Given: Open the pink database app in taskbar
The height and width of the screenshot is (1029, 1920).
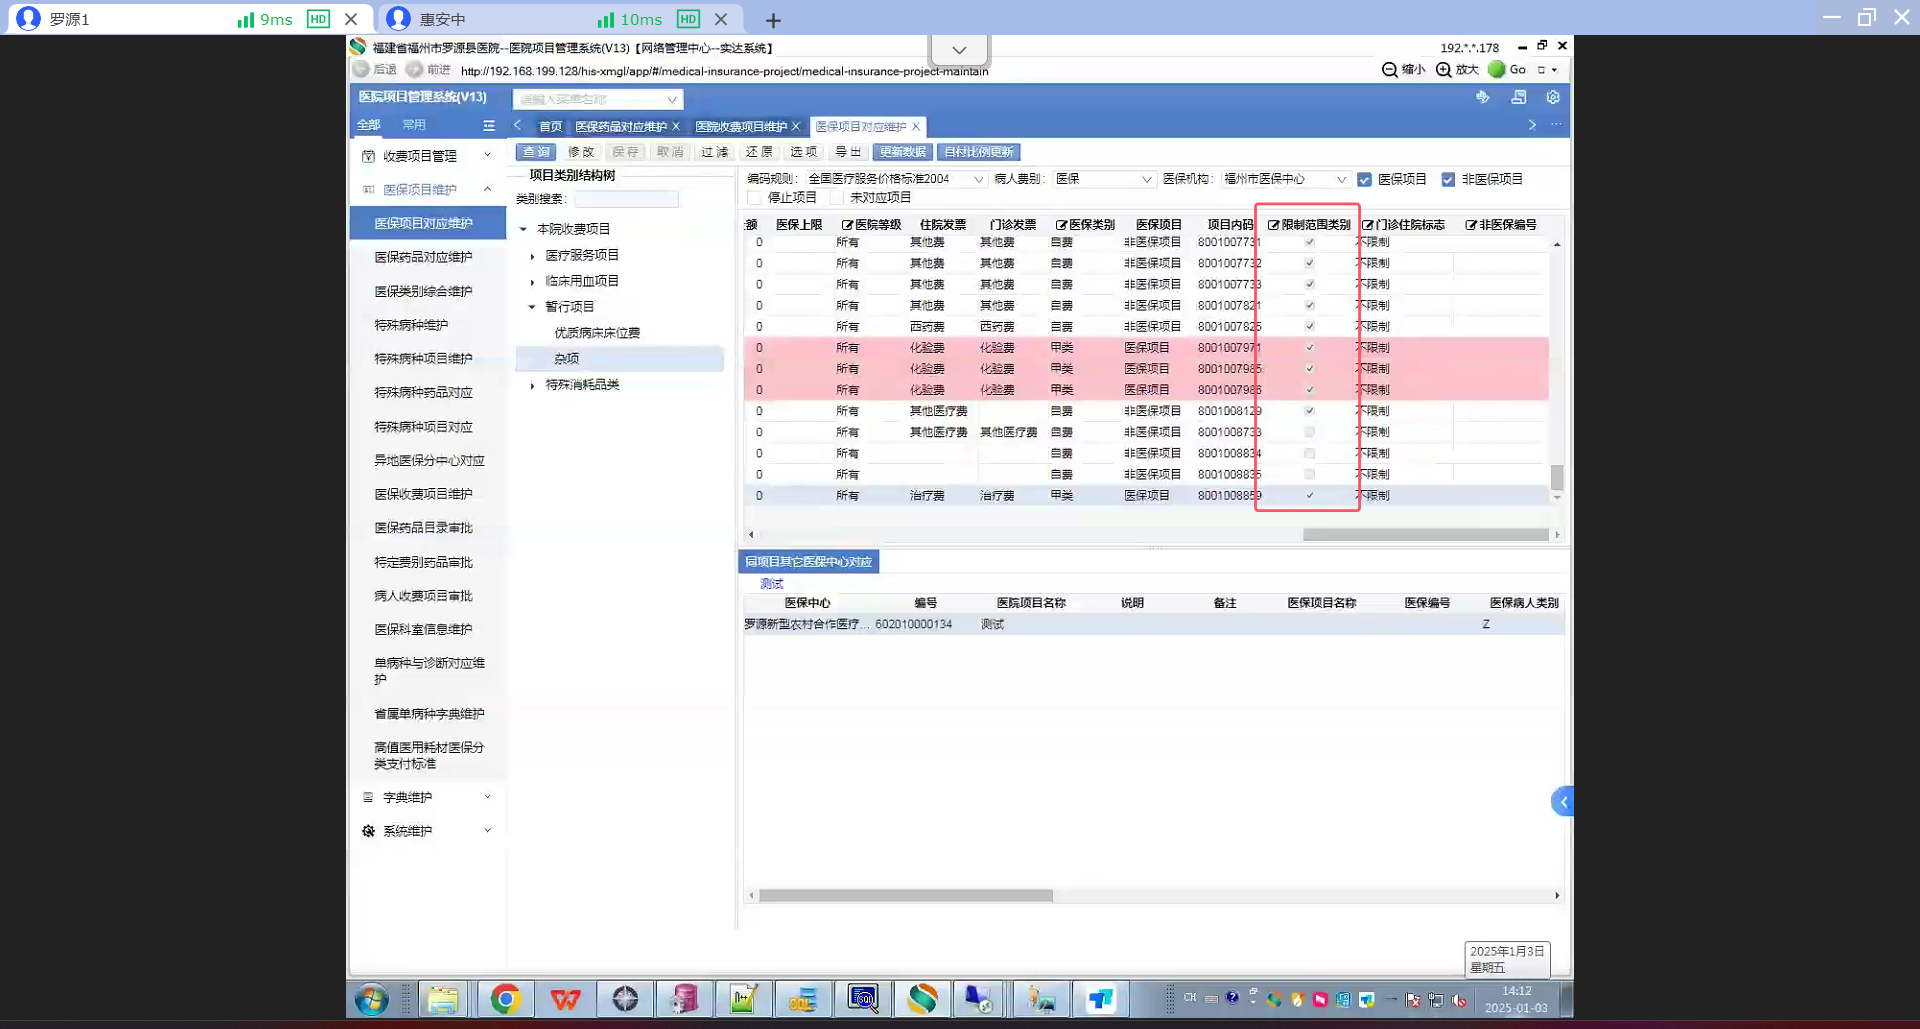Looking at the screenshot, I should click(x=684, y=999).
